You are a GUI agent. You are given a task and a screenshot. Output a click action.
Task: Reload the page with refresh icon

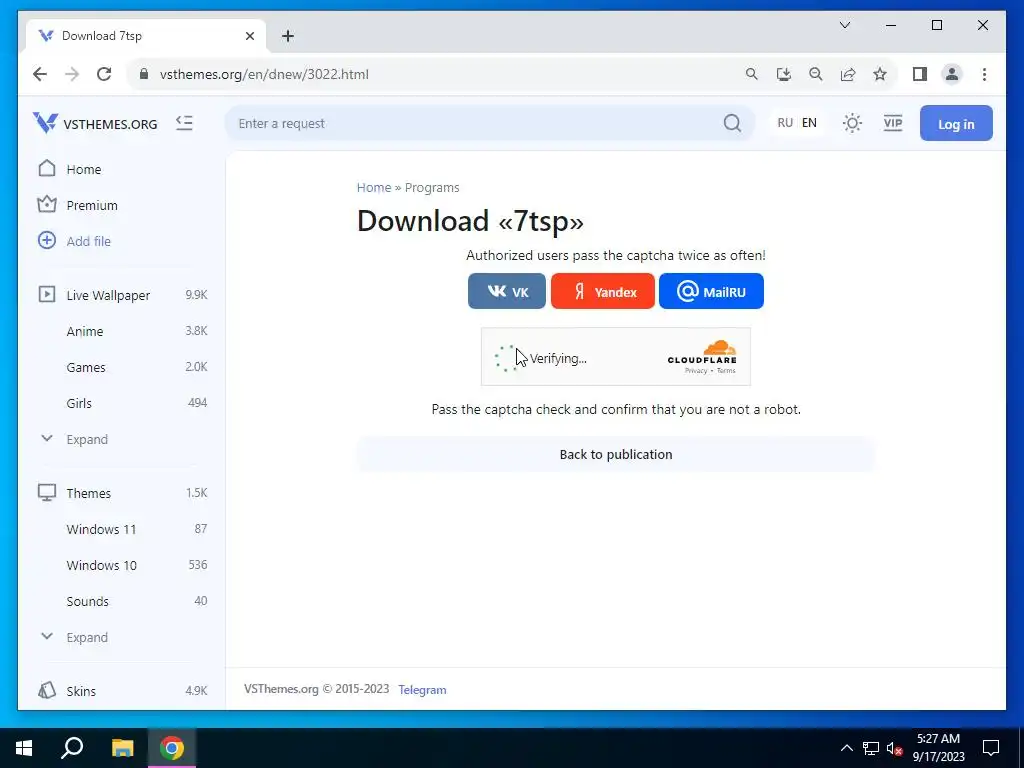coord(104,74)
